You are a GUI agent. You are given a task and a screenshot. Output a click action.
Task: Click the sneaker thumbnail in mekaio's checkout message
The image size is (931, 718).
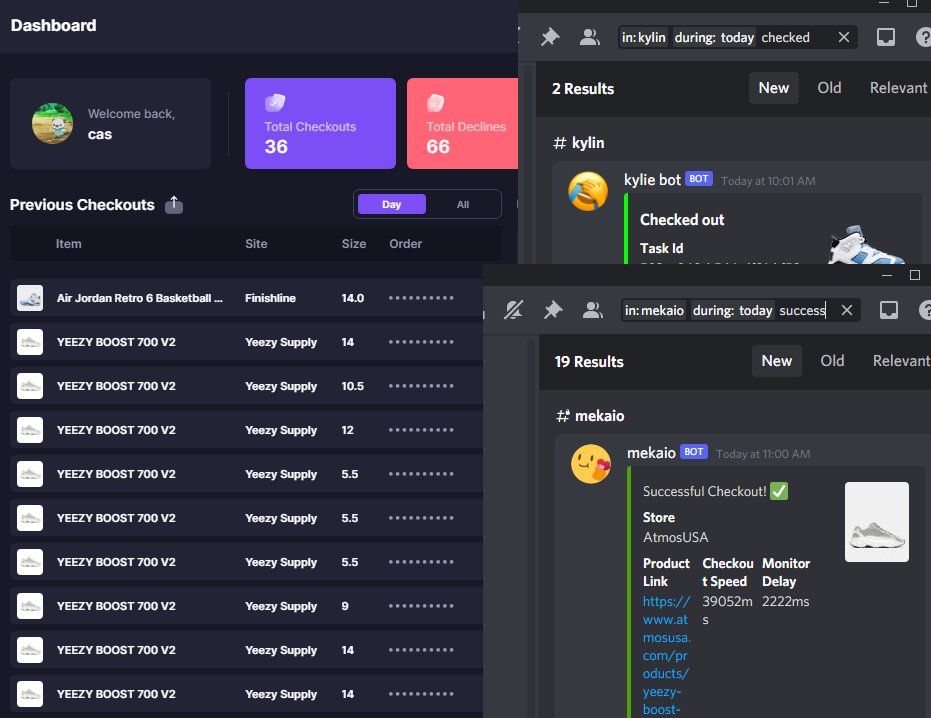[x=875, y=521]
